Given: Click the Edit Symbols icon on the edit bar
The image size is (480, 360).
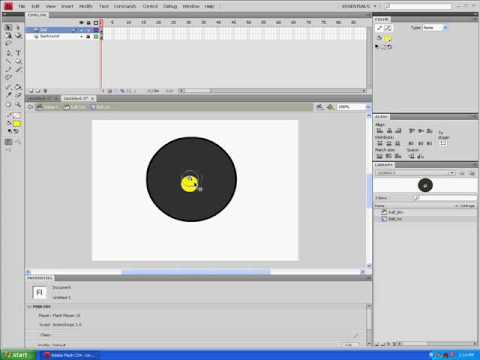Looking at the screenshot, I should click(x=330, y=107).
